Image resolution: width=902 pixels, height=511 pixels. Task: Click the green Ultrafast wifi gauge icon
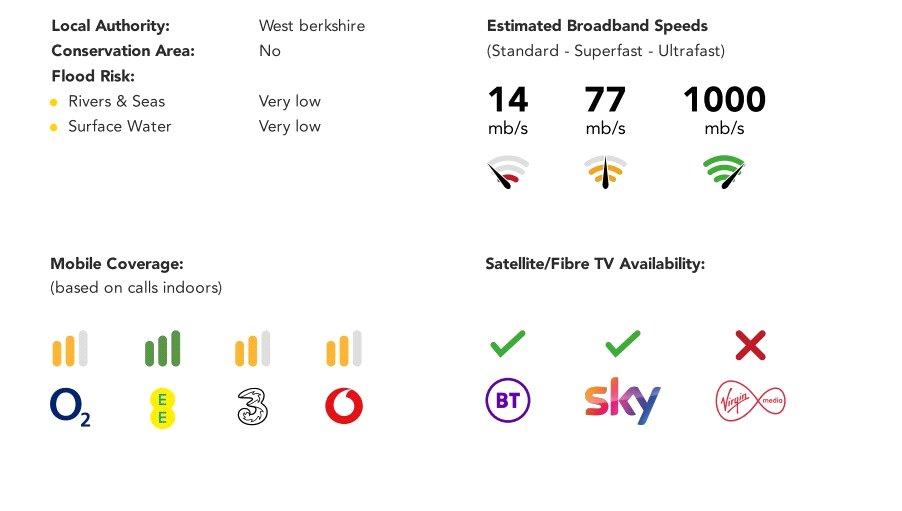pos(724,171)
